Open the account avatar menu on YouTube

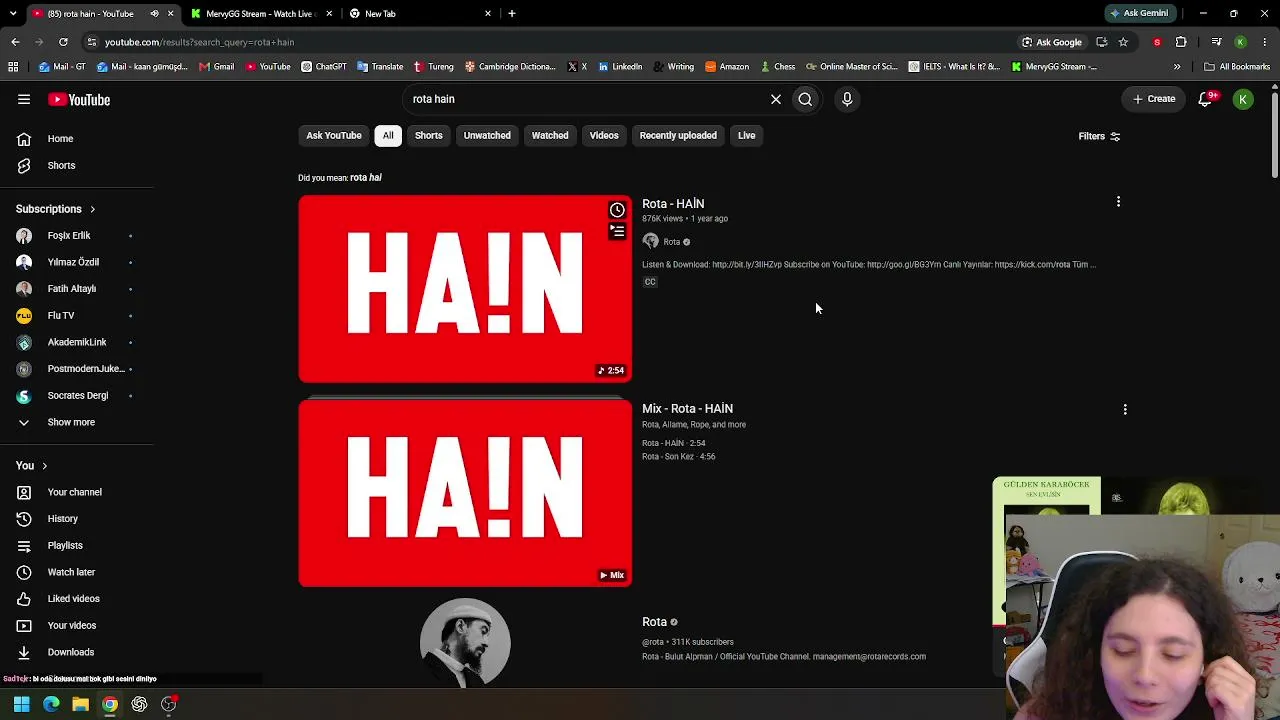point(1243,99)
